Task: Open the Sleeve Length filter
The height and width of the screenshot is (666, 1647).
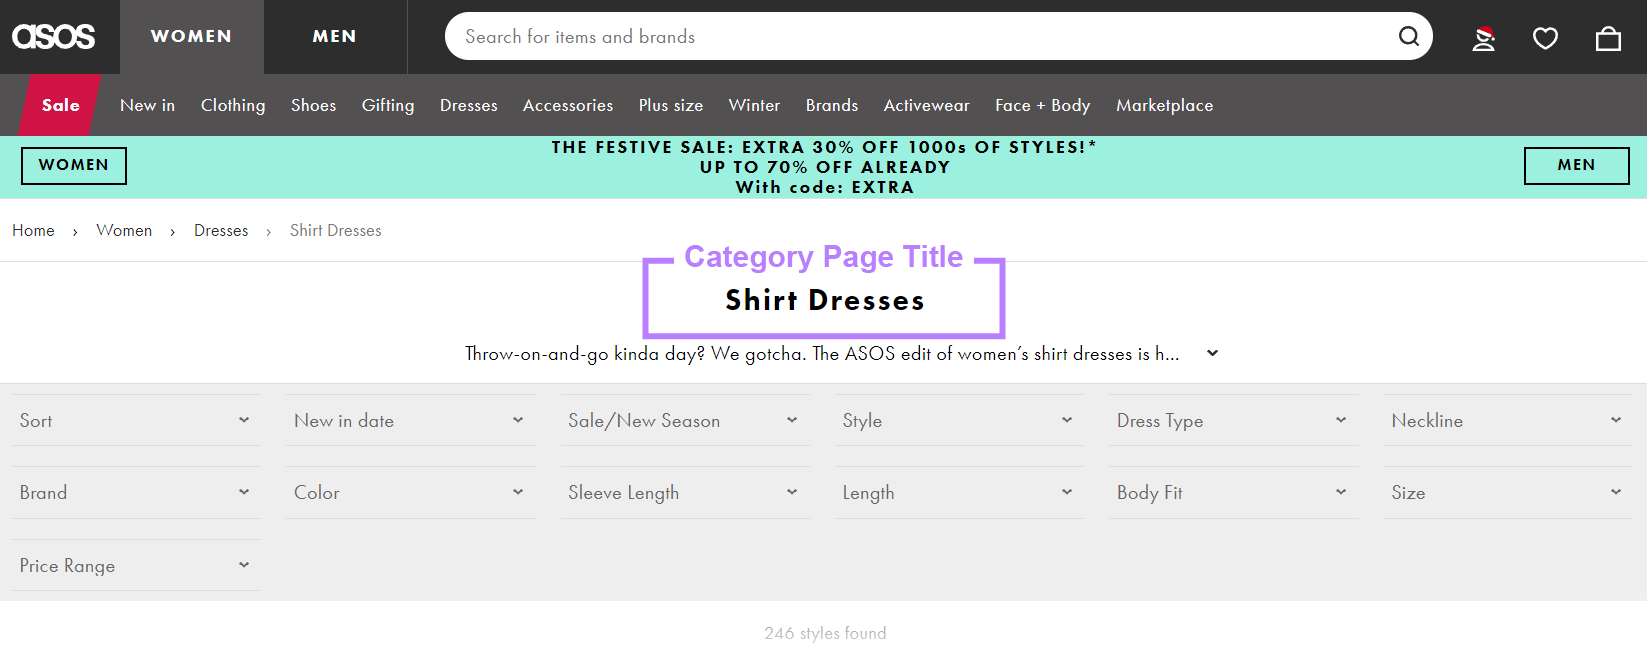Action: [685, 492]
